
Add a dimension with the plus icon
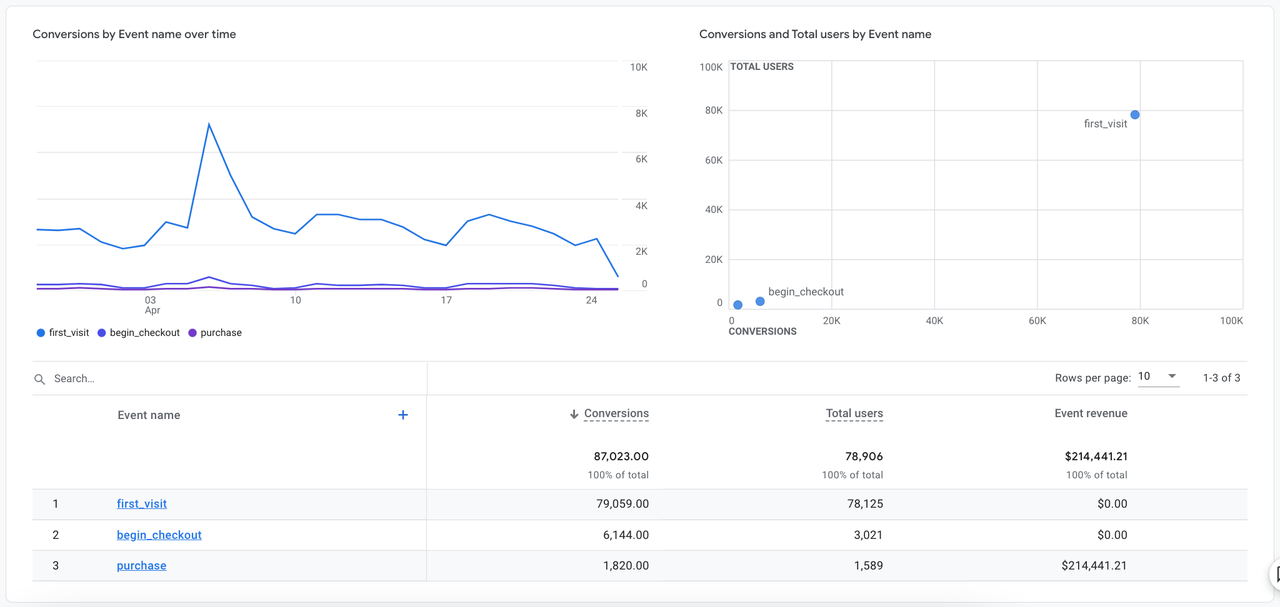[403, 415]
